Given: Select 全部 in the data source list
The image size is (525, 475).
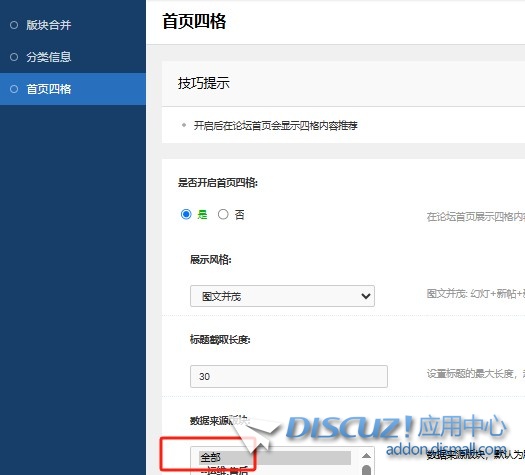Looking at the screenshot, I should click(x=275, y=458).
